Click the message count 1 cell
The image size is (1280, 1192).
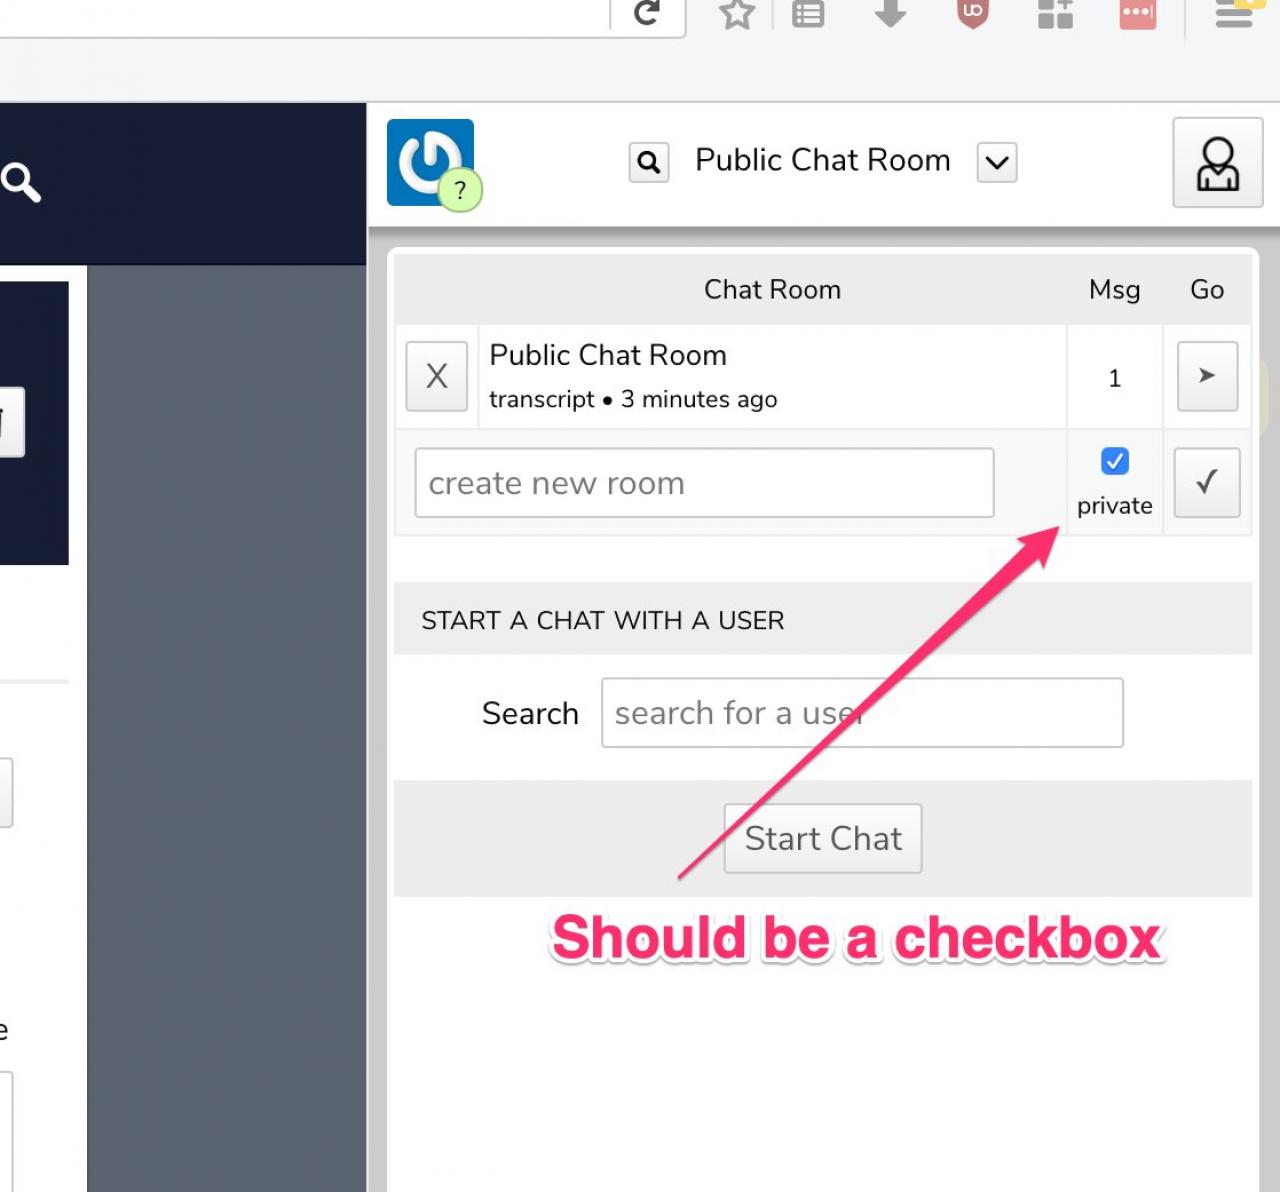[1115, 378]
